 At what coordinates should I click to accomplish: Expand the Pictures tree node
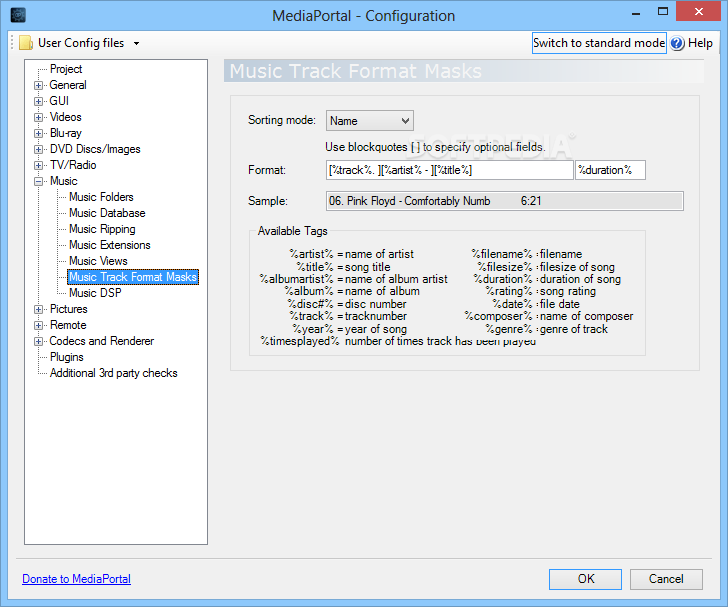point(39,309)
